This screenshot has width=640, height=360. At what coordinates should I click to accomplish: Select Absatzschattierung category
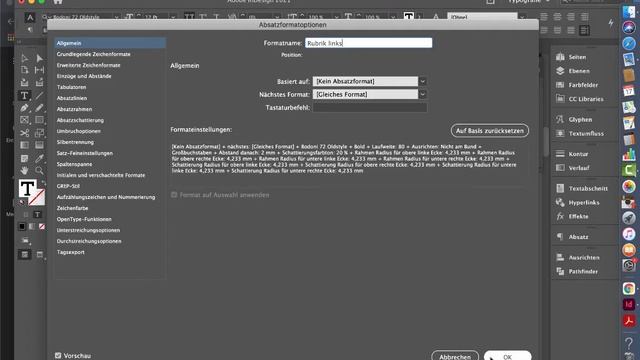coord(80,120)
